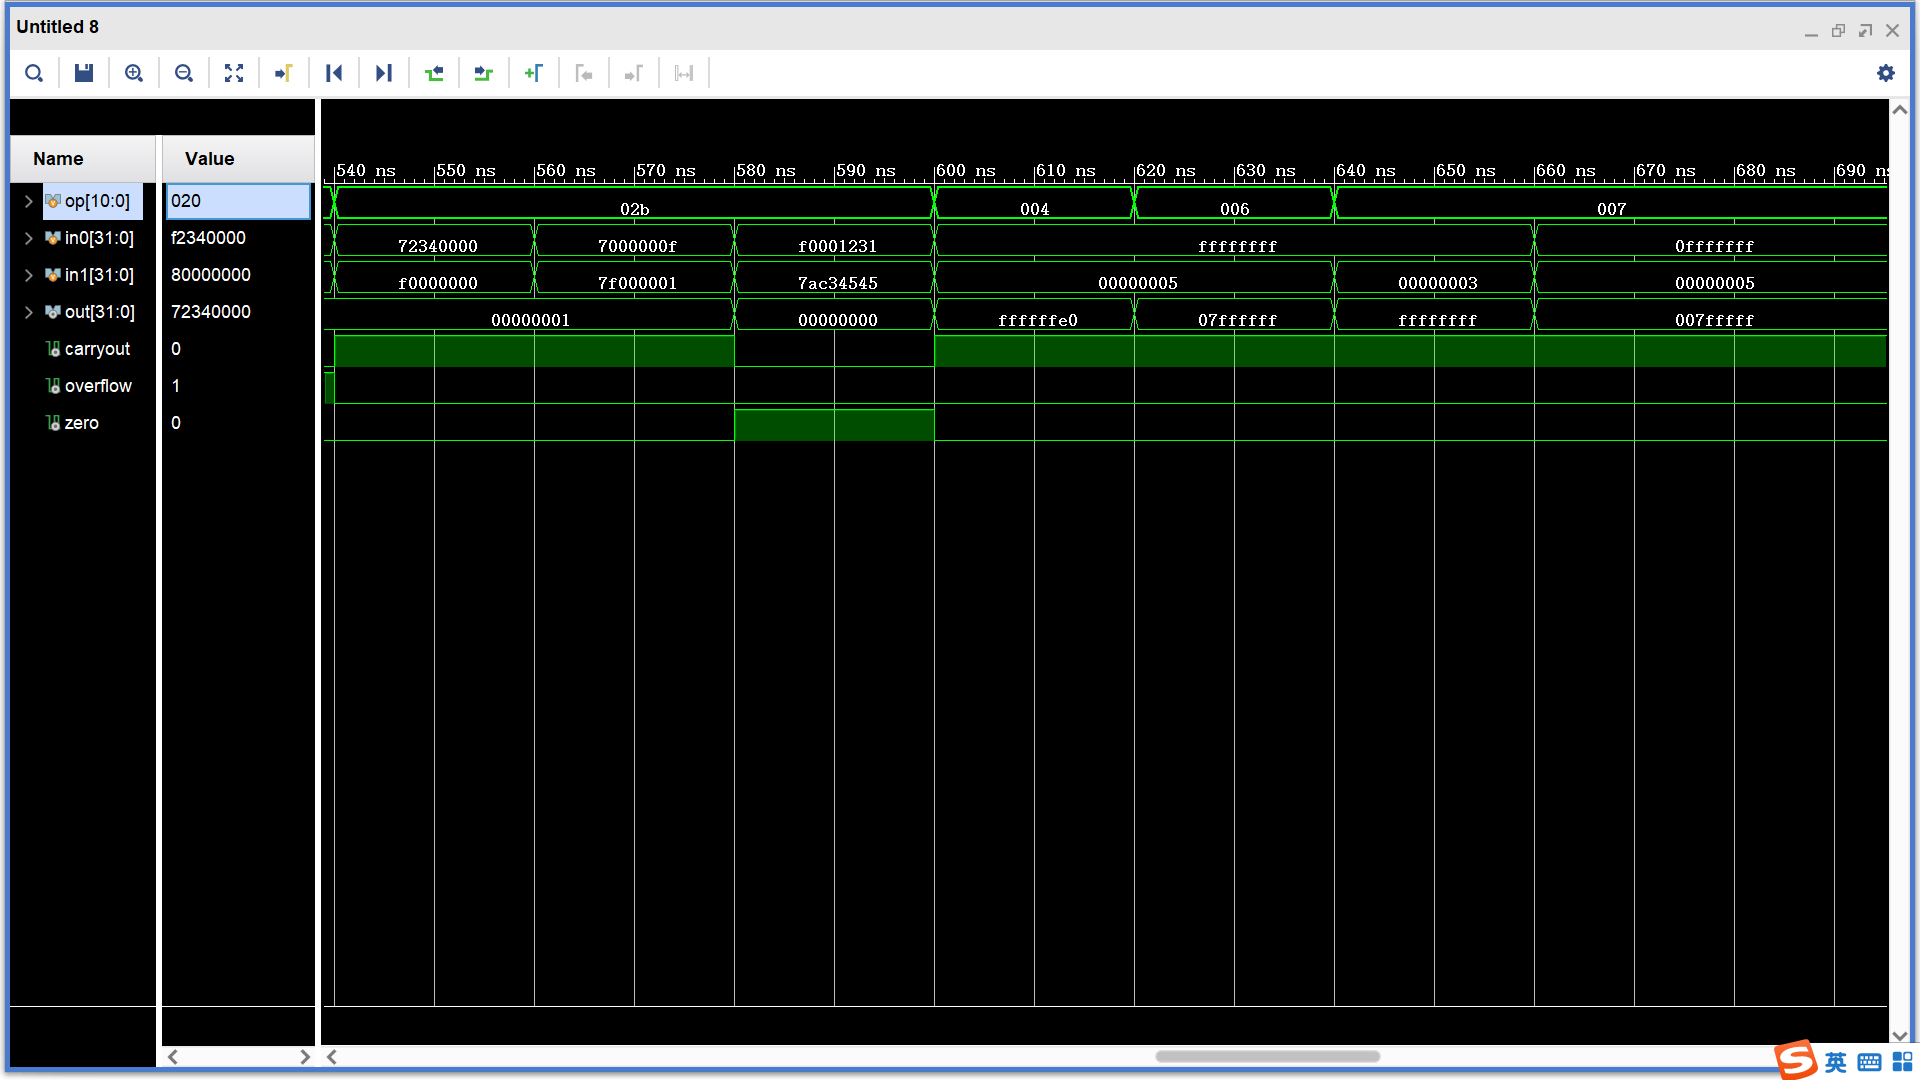
Task: Expand the out[31:0] signal bus
Action: [28, 311]
